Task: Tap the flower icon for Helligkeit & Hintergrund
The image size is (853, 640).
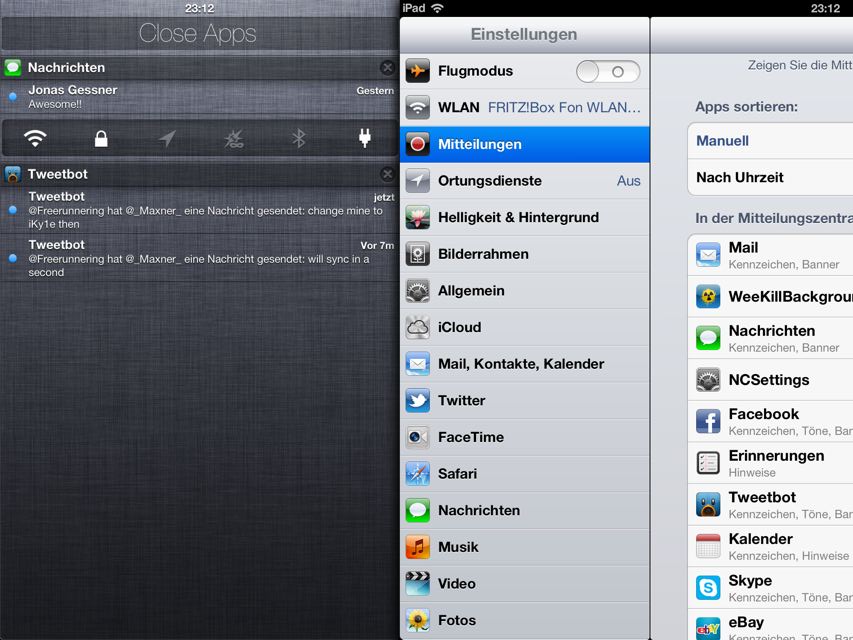Action: [x=417, y=217]
